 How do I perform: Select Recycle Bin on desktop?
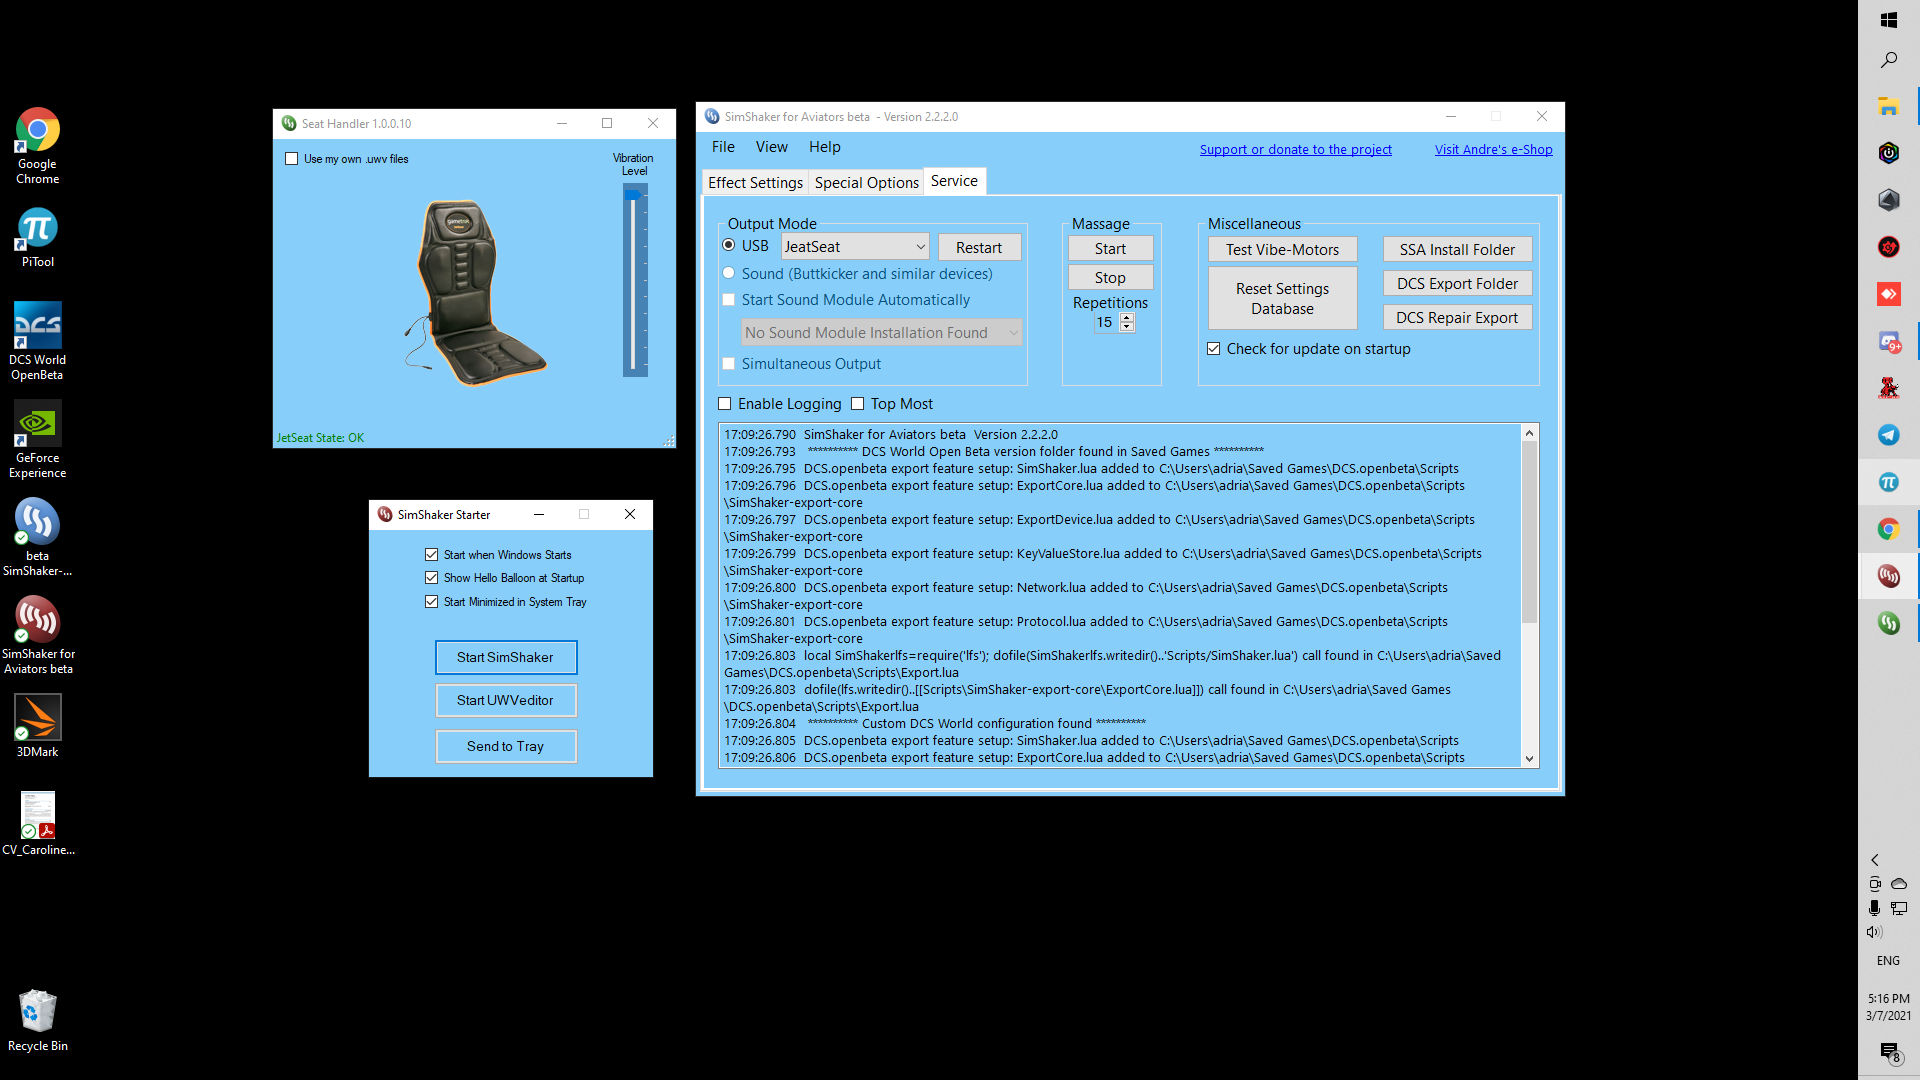(37, 1020)
